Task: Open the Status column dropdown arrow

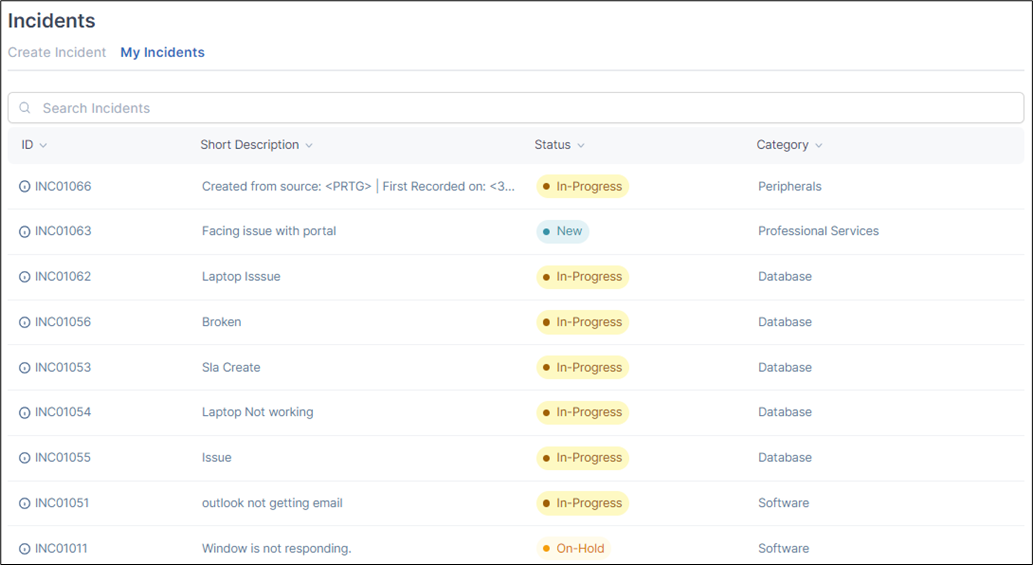Action: tap(580, 146)
